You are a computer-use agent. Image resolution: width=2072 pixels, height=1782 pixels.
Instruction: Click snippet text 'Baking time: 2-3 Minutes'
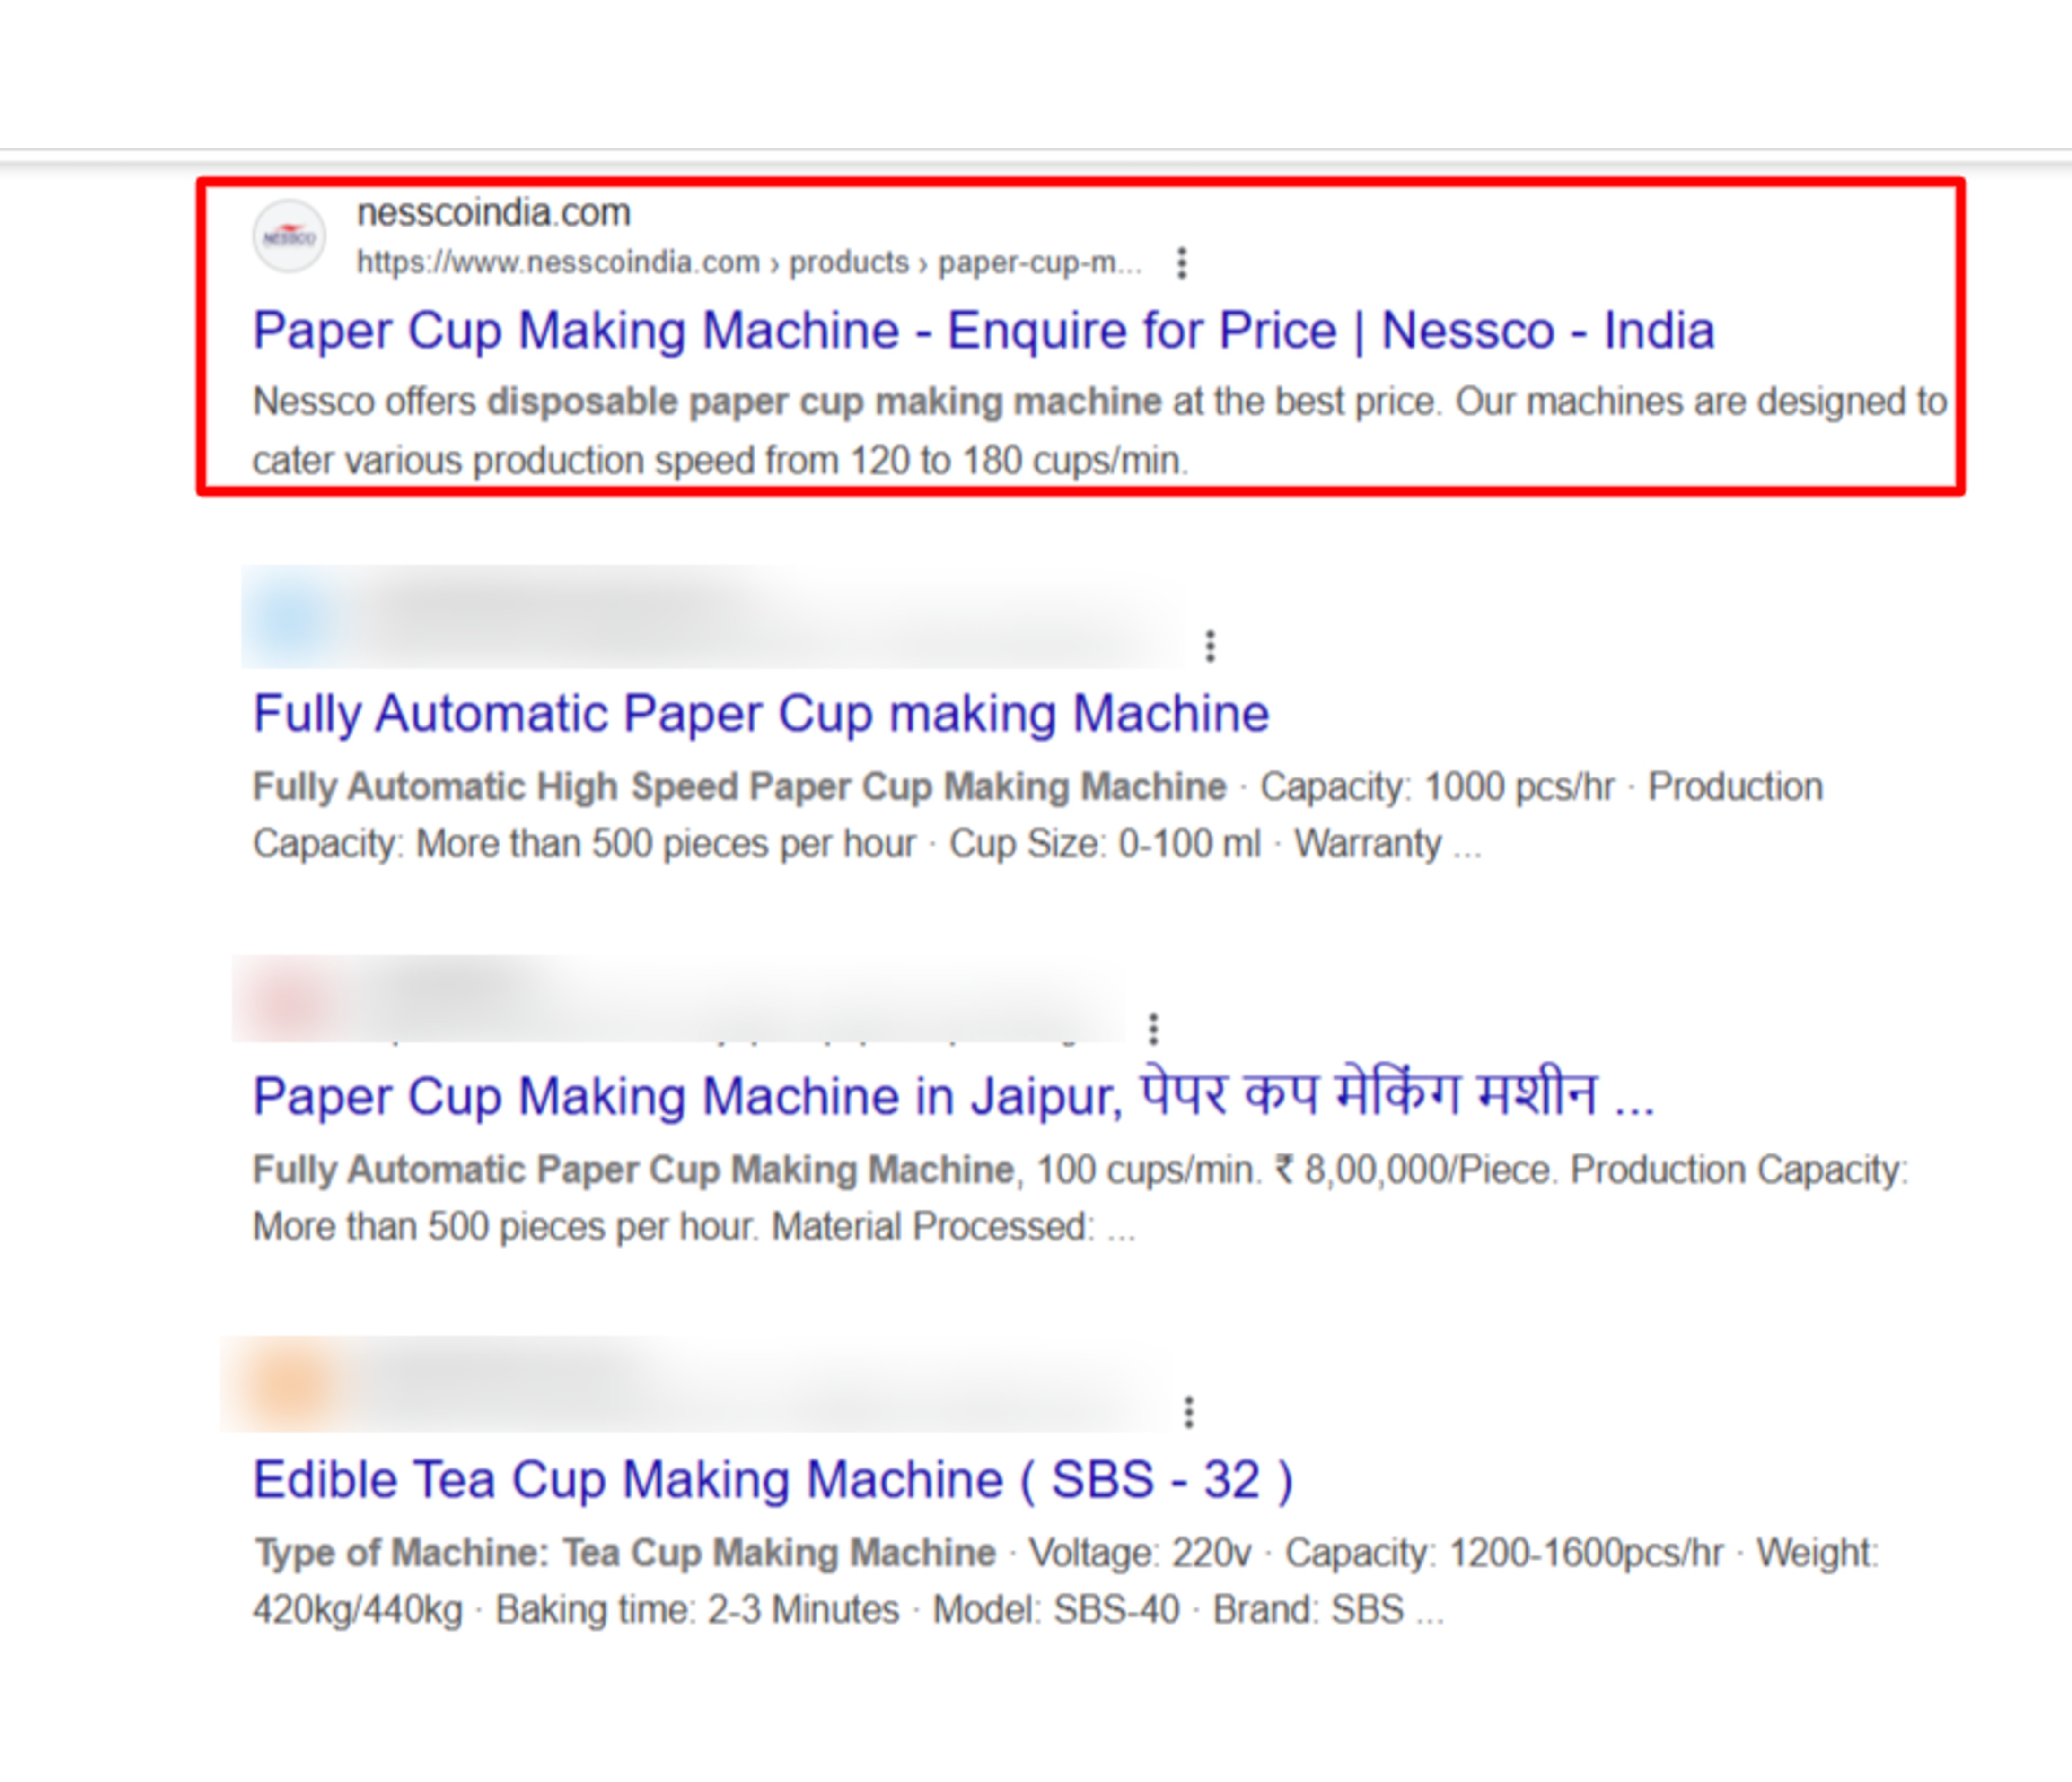pos(697,1610)
